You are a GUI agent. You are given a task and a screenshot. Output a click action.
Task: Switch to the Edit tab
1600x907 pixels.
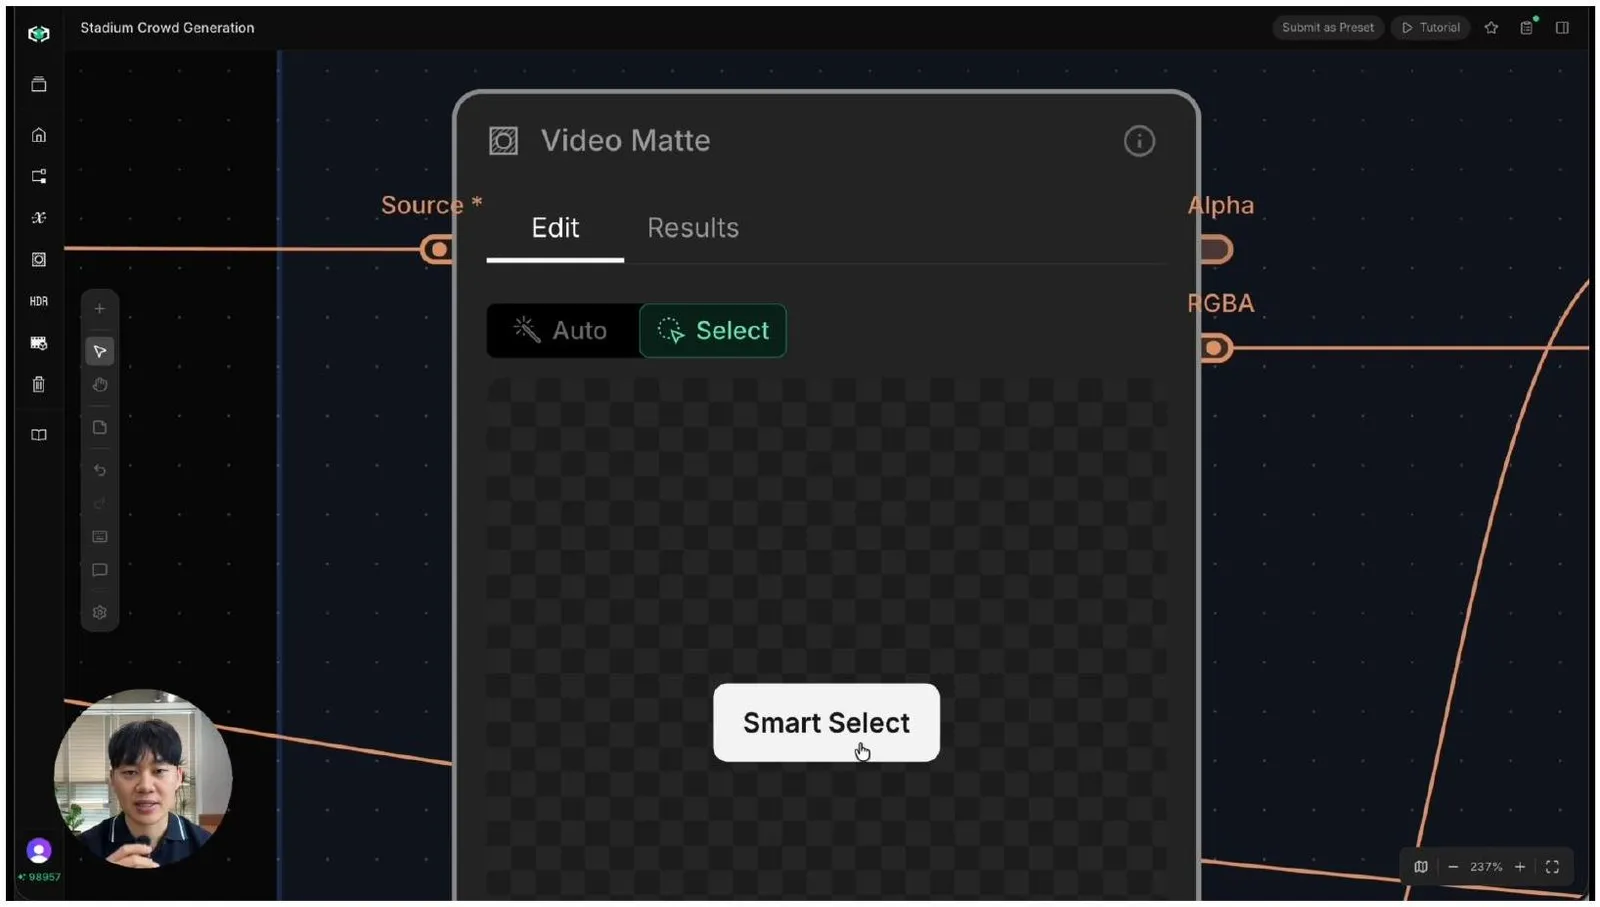[x=555, y=229]
